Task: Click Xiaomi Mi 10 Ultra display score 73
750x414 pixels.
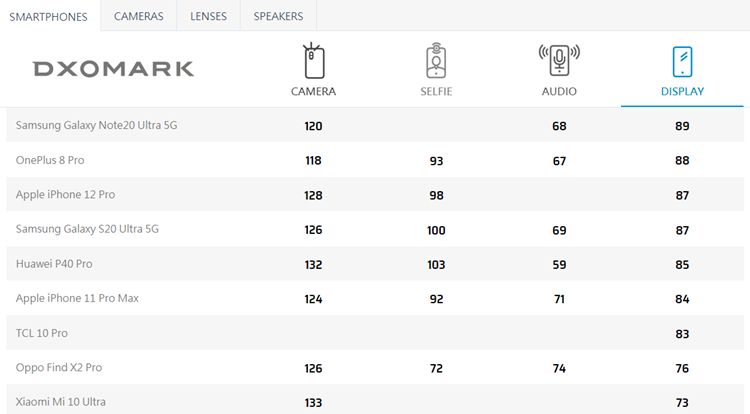Action: coord(682,403)
